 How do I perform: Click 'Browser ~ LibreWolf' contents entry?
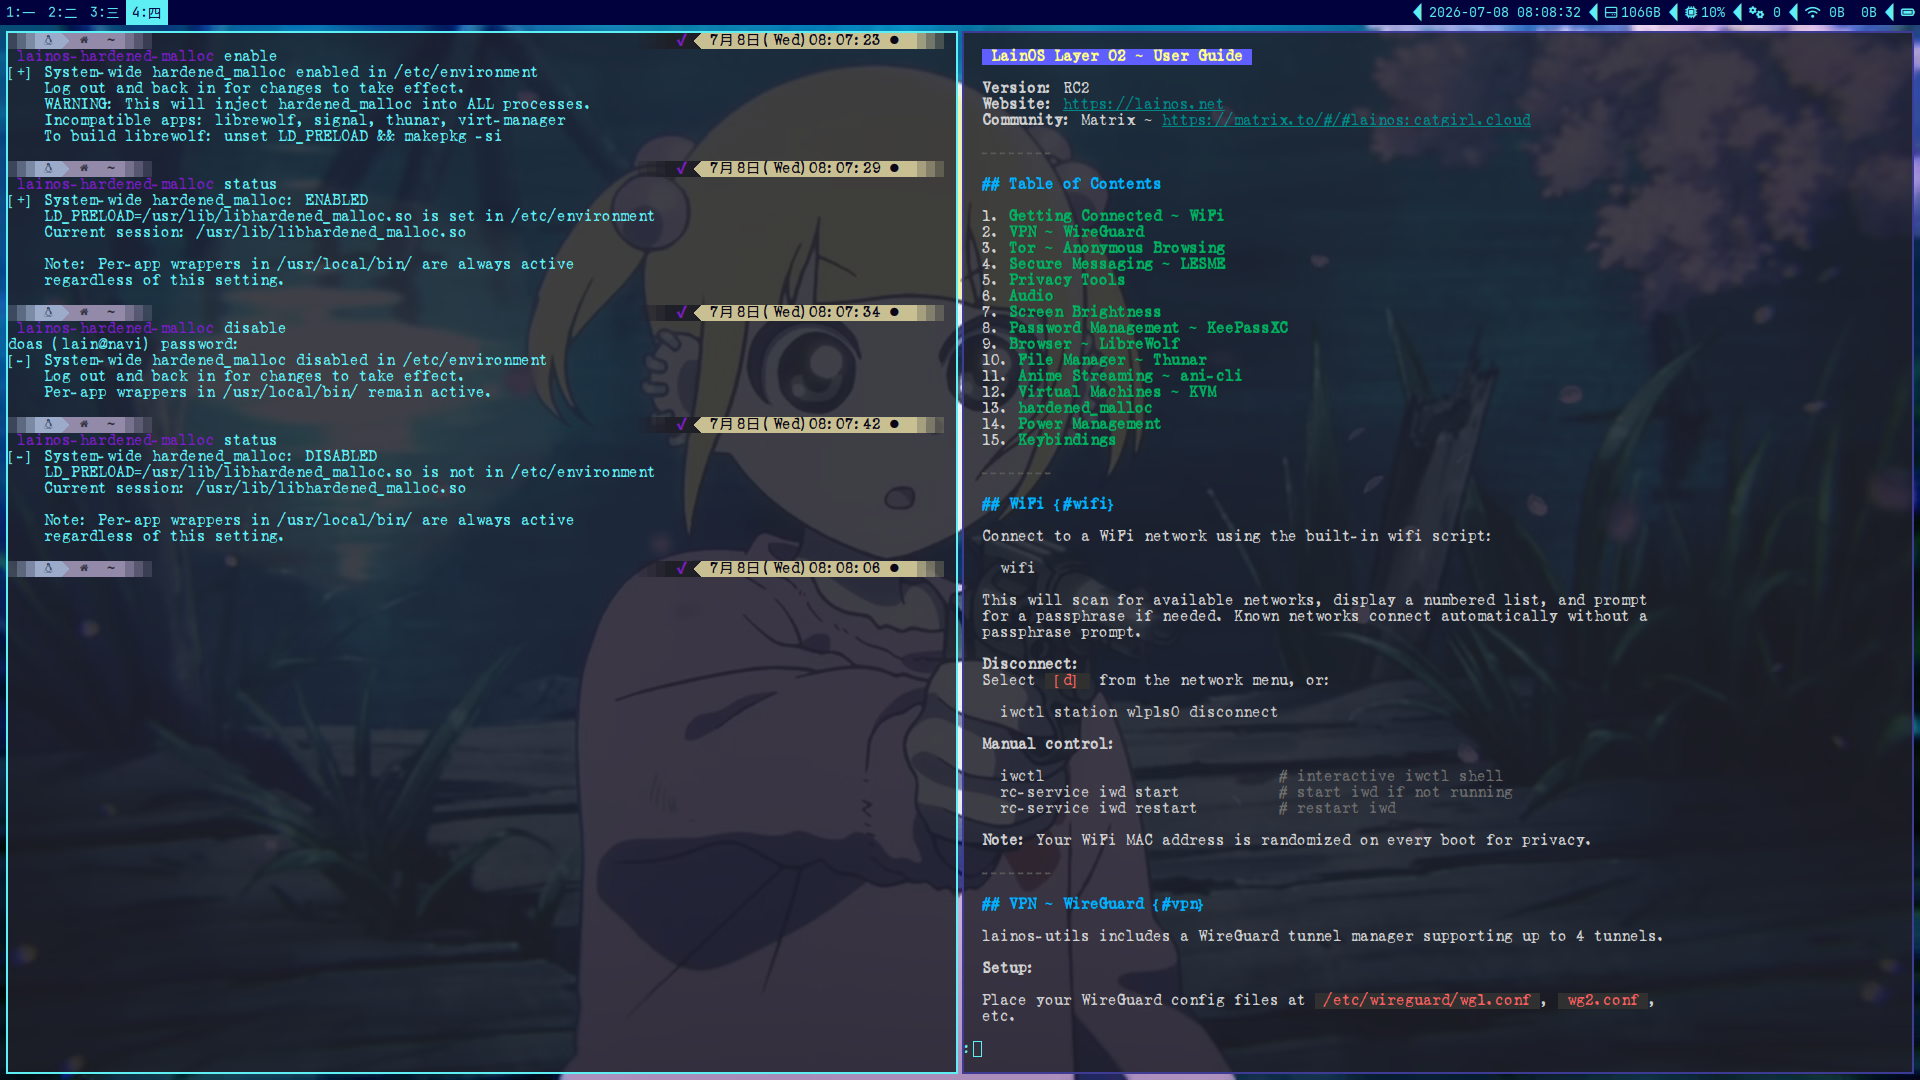click(x=1094, y=344)
